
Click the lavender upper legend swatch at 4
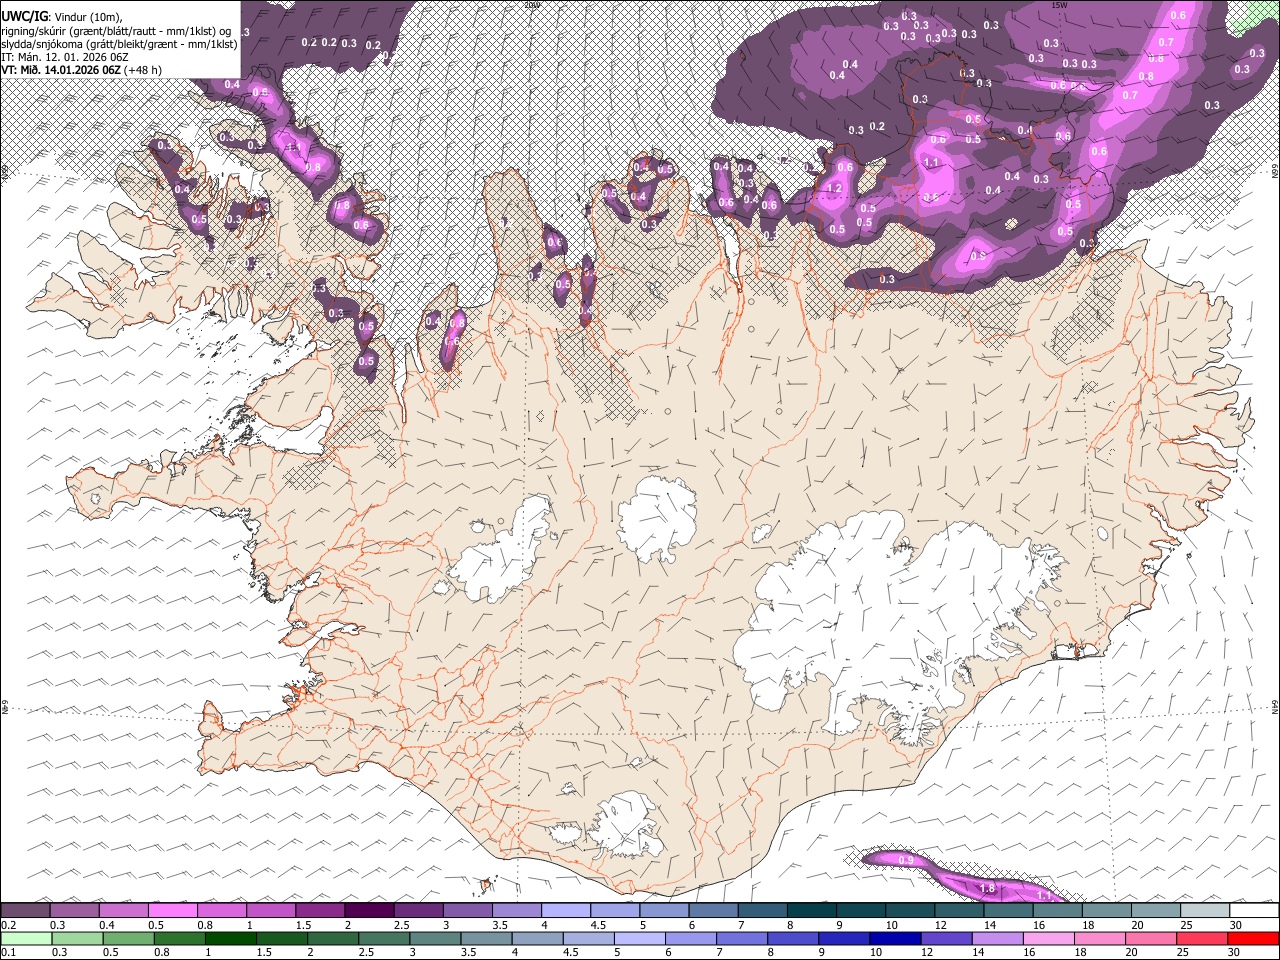(x=565, y=910)
